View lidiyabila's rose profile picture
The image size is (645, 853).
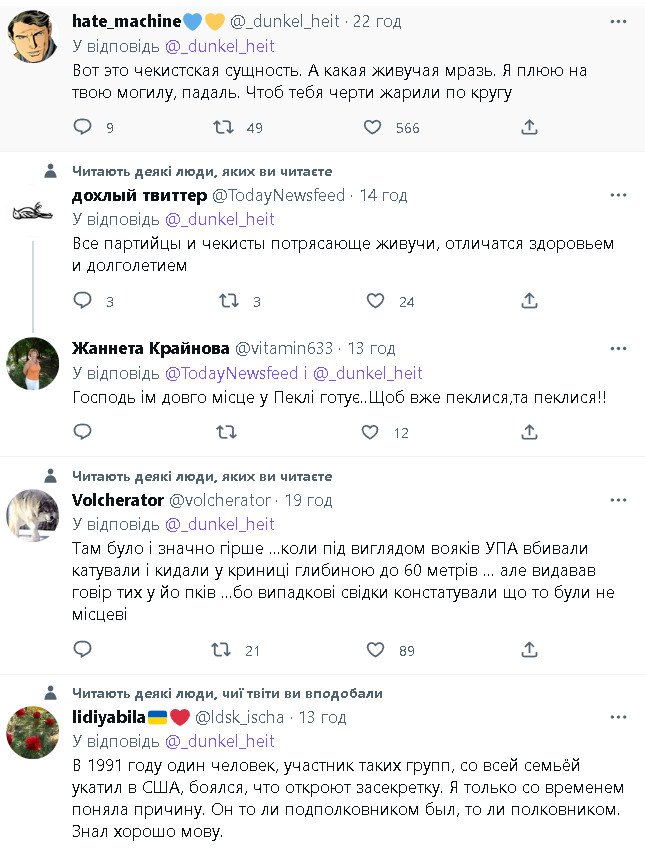click(32, 732)
